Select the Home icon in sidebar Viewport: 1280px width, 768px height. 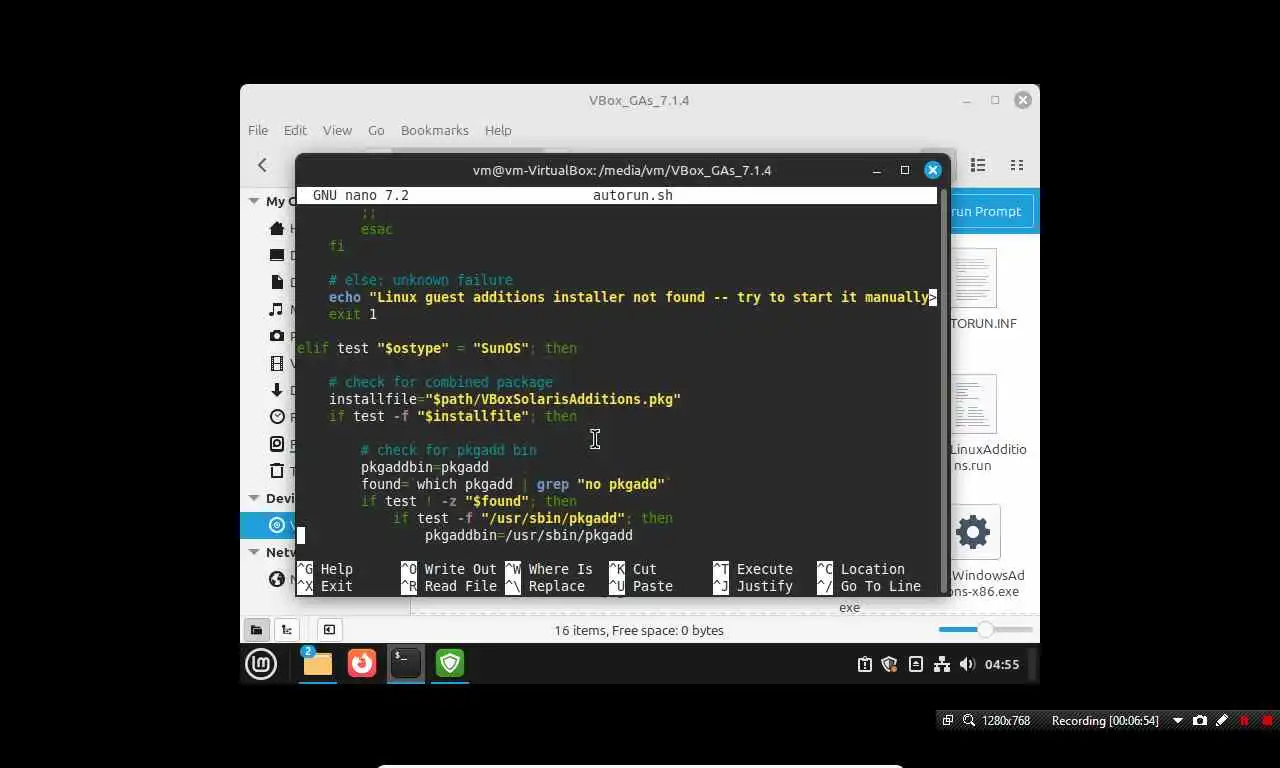pyautogui.click(x=277, y=229)
